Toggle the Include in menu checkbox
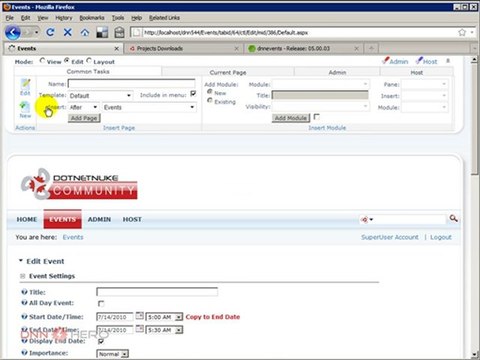Screen dimensions: 480x360 coord(193,94)
